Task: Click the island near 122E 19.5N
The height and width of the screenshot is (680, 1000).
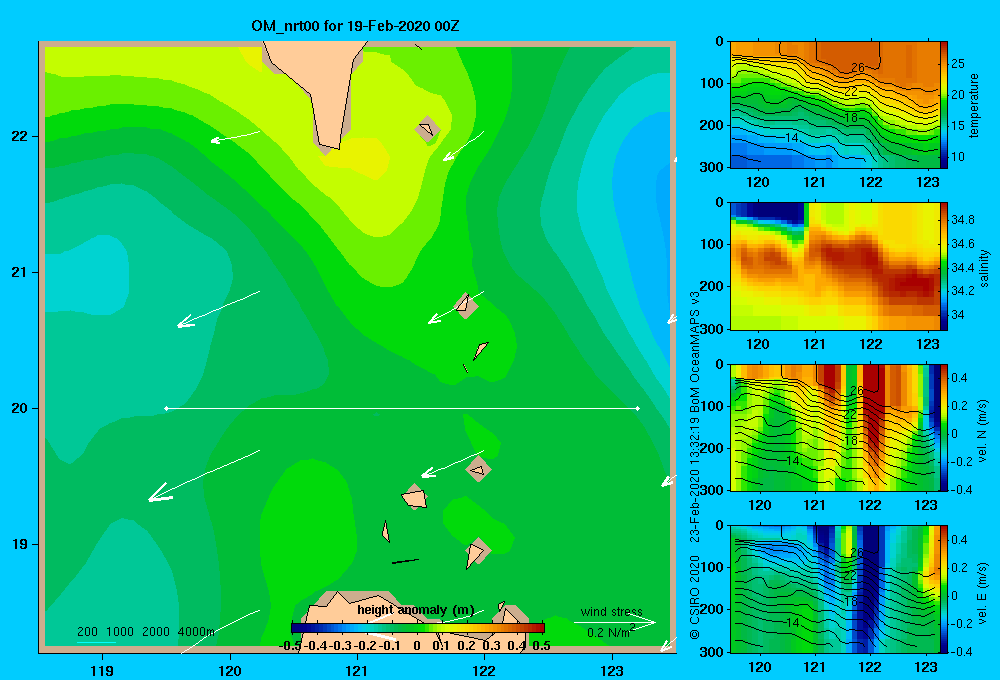Action: (478, 469)
